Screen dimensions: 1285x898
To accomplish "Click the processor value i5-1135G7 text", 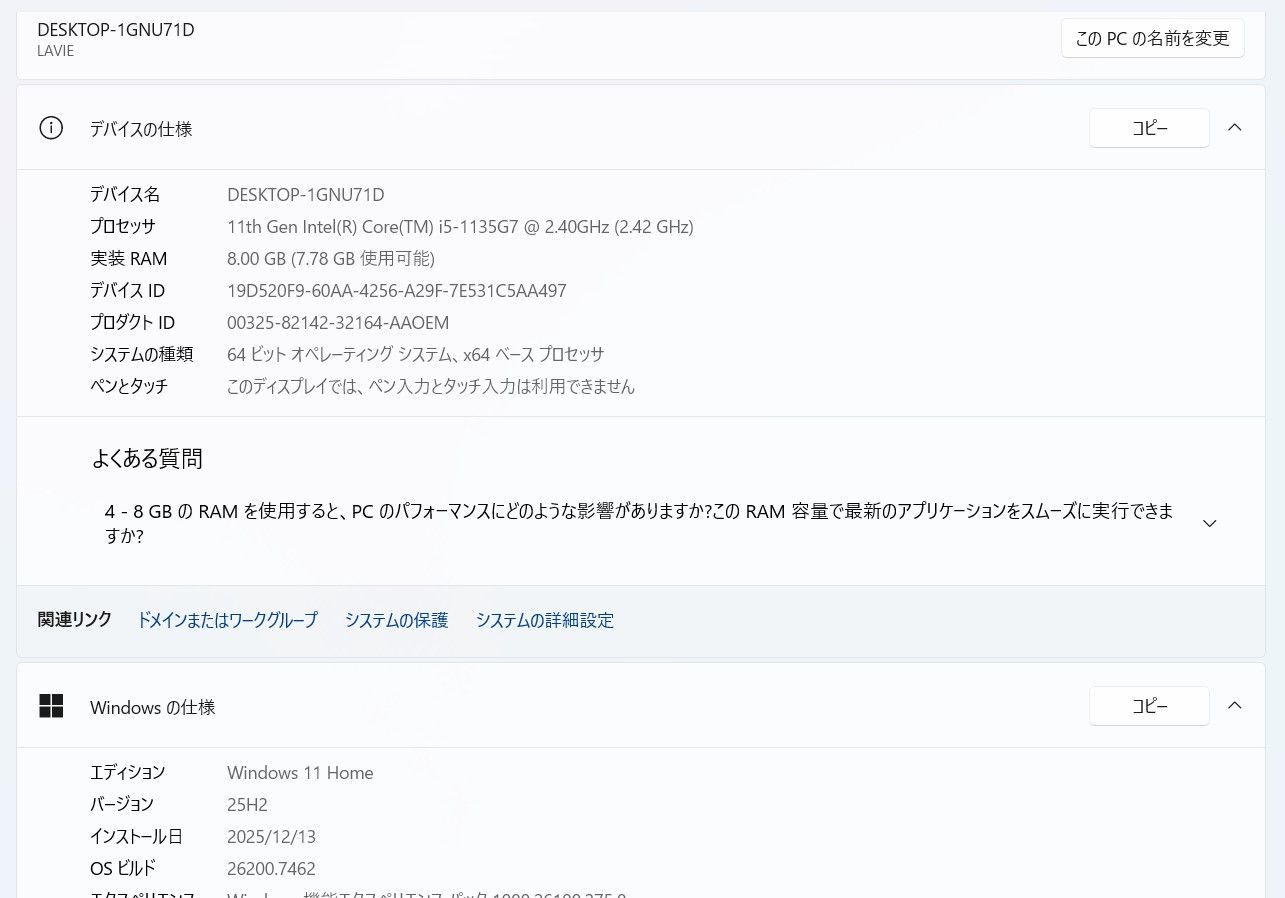I will tap(460, 227).
